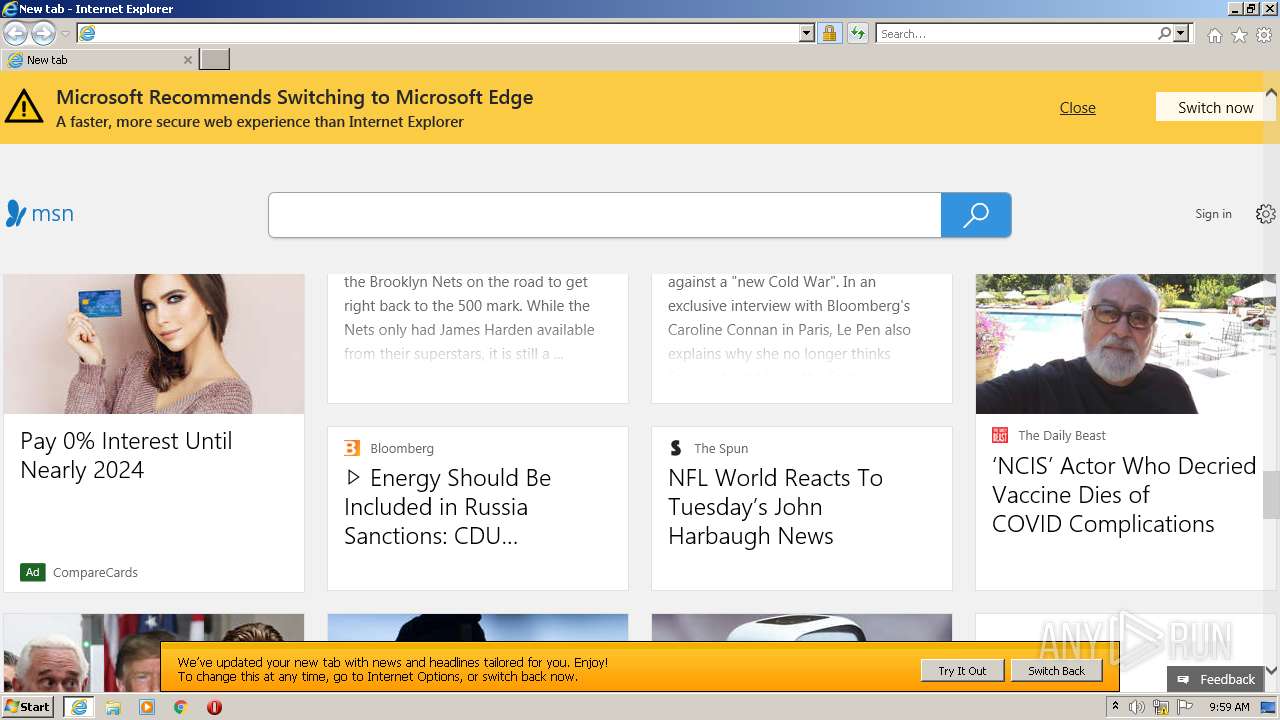The height and width of the screenshot is (720, 1280).
Task: Open the media player taskbar icon
Action: tap(147, 707)
